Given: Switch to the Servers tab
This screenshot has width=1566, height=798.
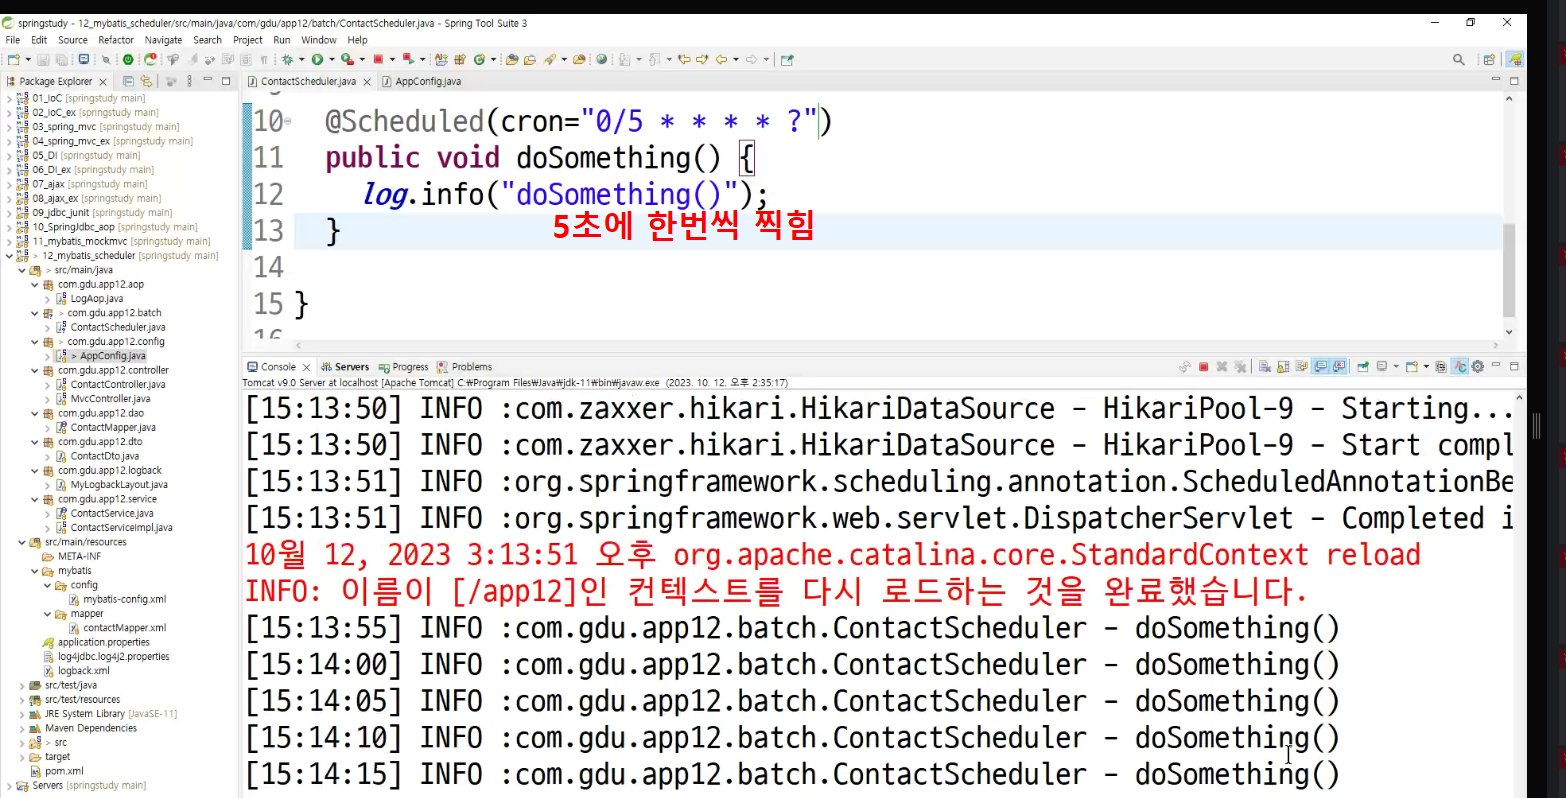Looking at the screenshot, I should (345, 367).
